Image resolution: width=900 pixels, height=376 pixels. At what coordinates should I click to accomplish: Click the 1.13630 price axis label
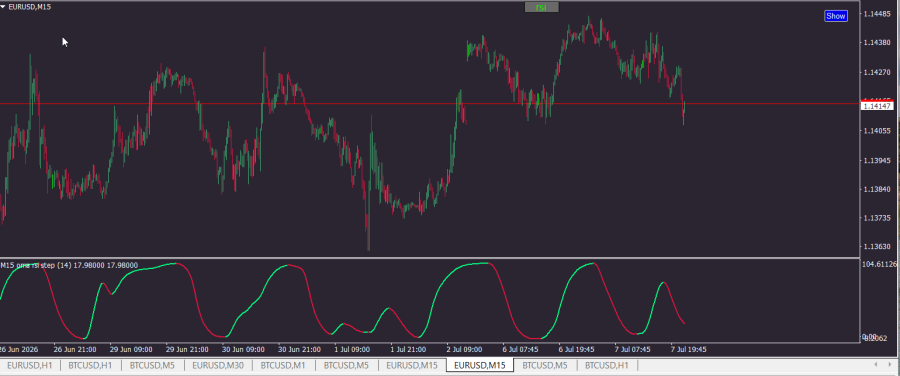[x=876, y=247]
